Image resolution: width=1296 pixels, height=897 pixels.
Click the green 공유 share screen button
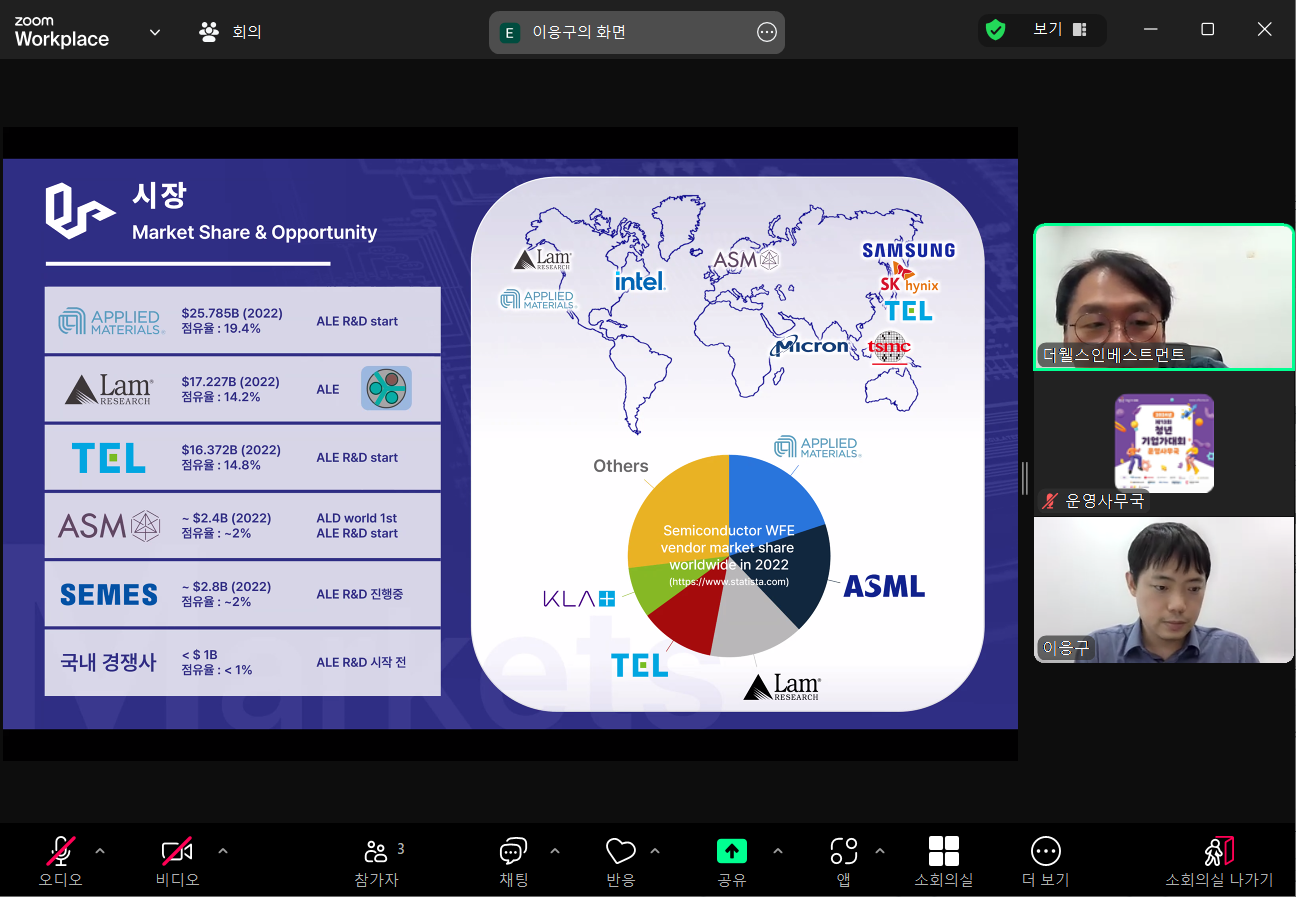pos(732,861)
